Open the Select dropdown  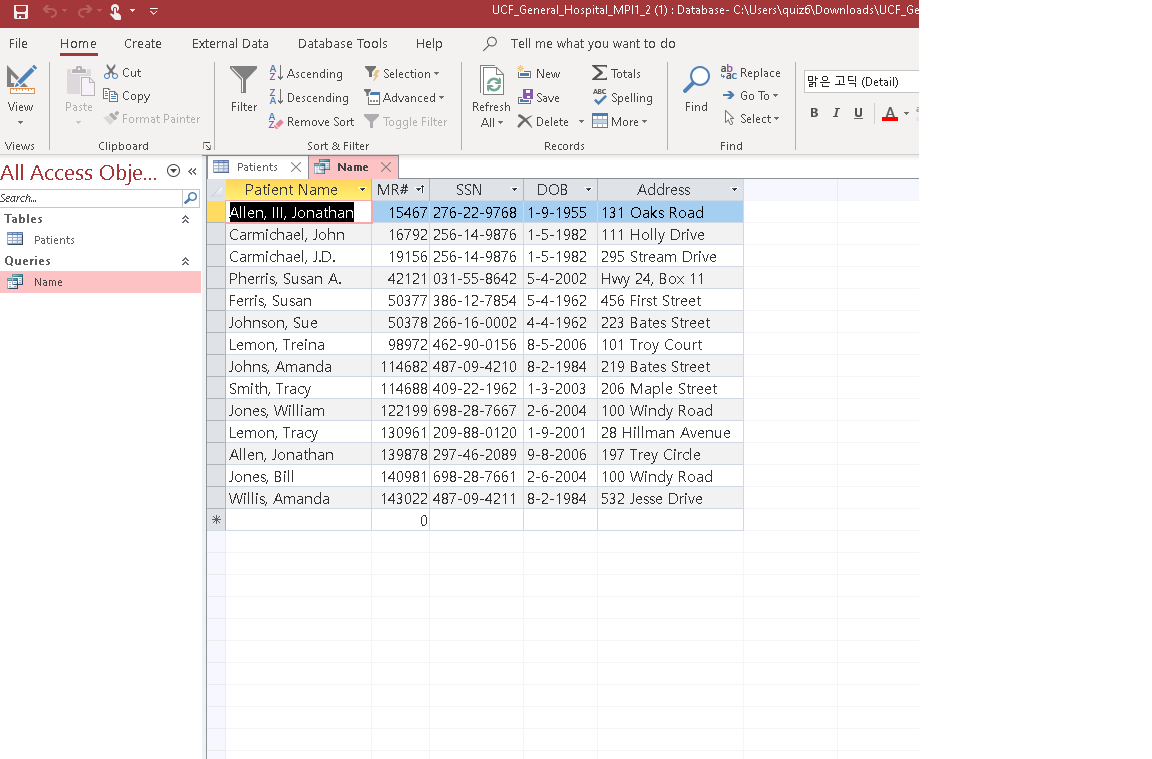[752, 118]
